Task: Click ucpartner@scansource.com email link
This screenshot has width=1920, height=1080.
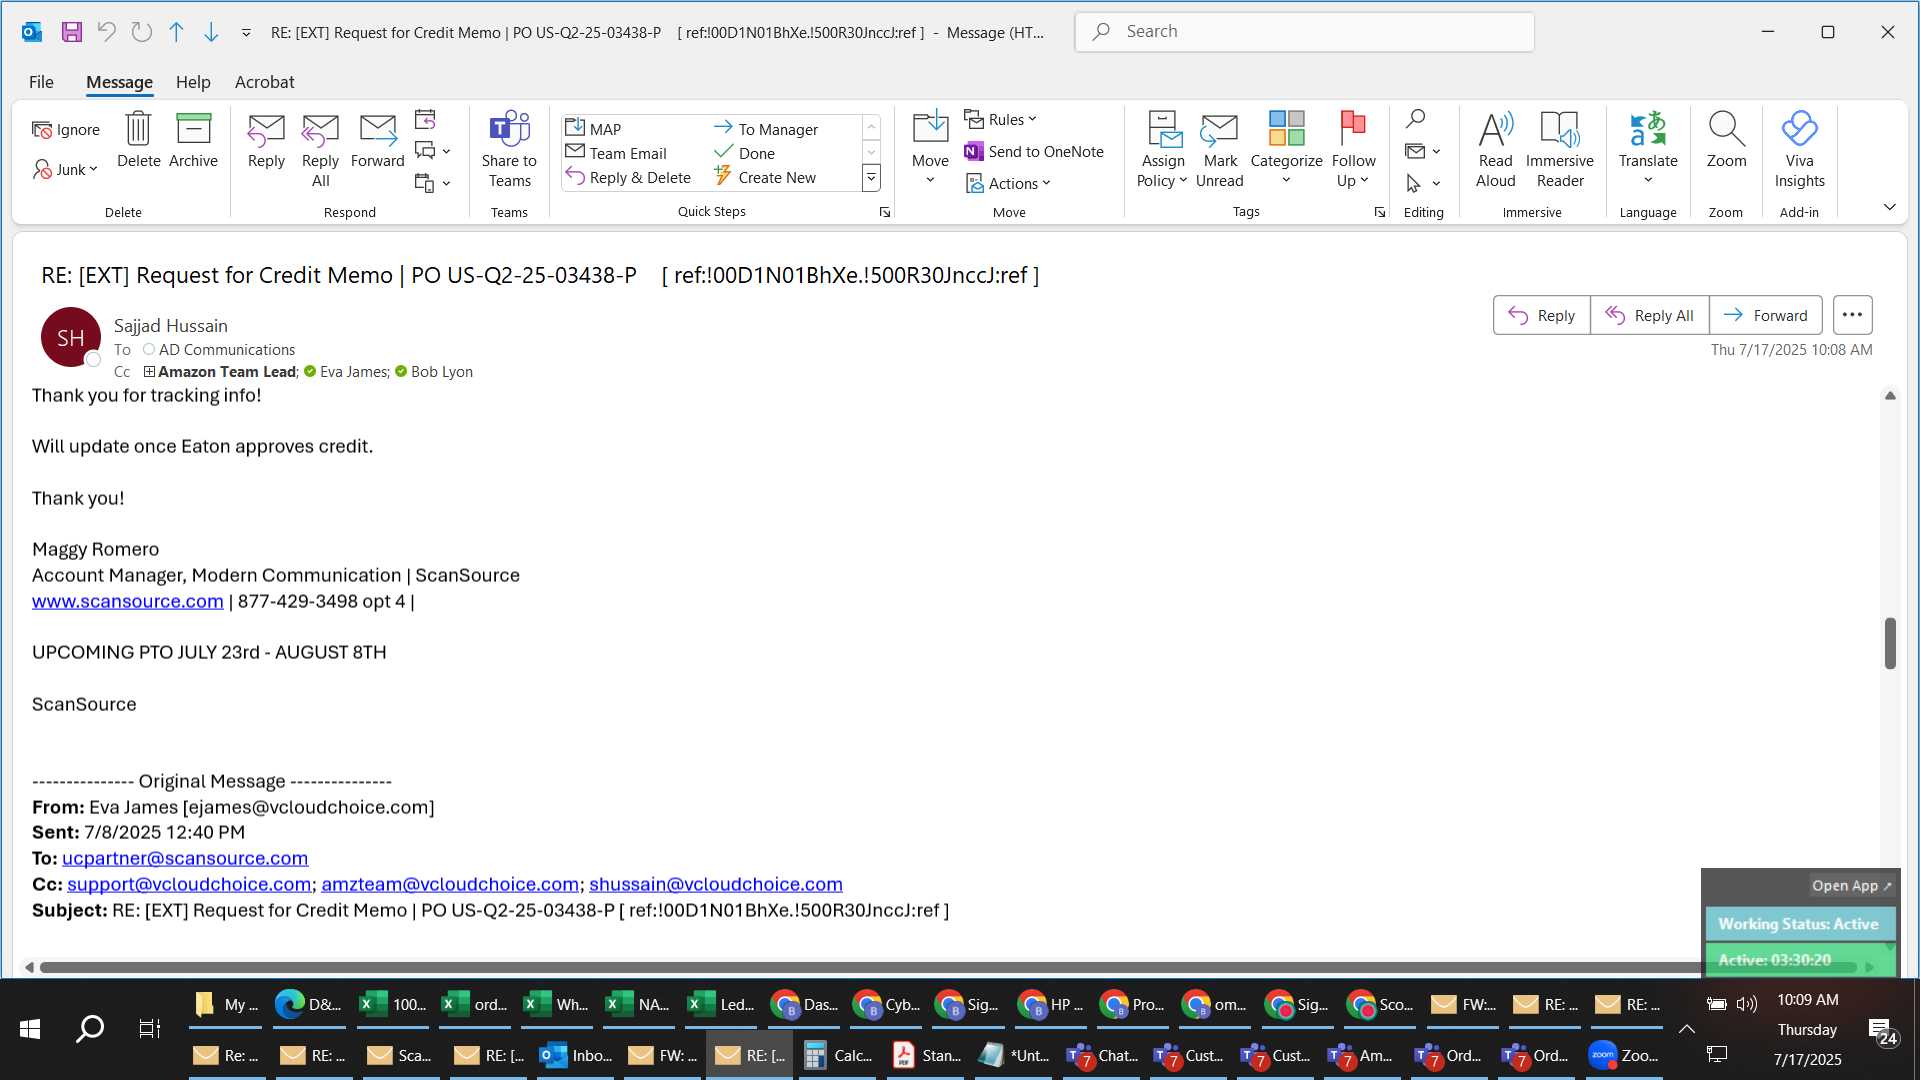Action: [185, 858]
